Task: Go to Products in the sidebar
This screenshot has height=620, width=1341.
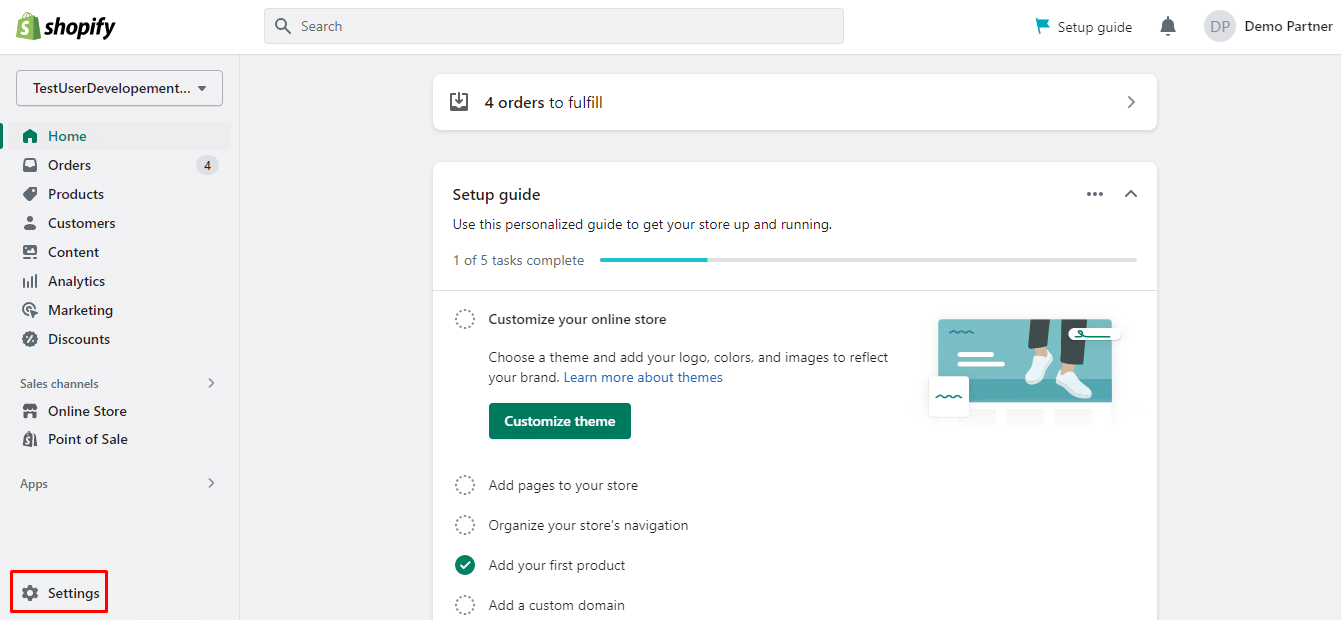Action: [75, 194]
